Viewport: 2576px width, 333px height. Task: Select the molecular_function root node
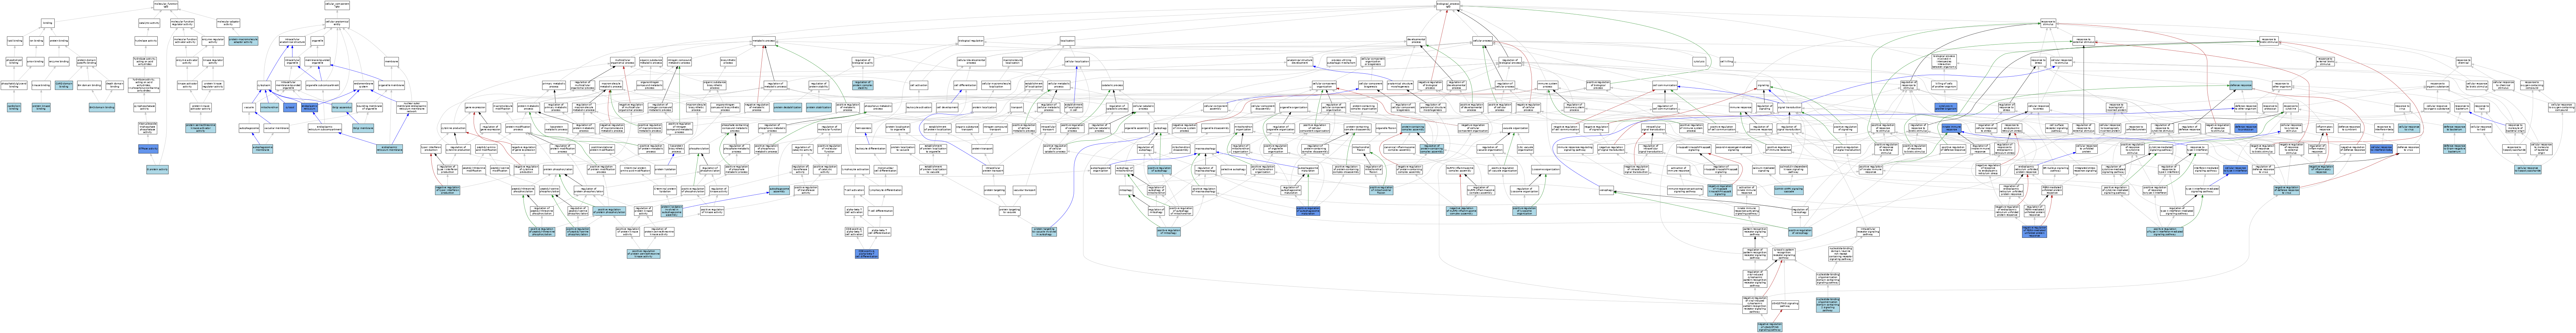pos(166,5)
